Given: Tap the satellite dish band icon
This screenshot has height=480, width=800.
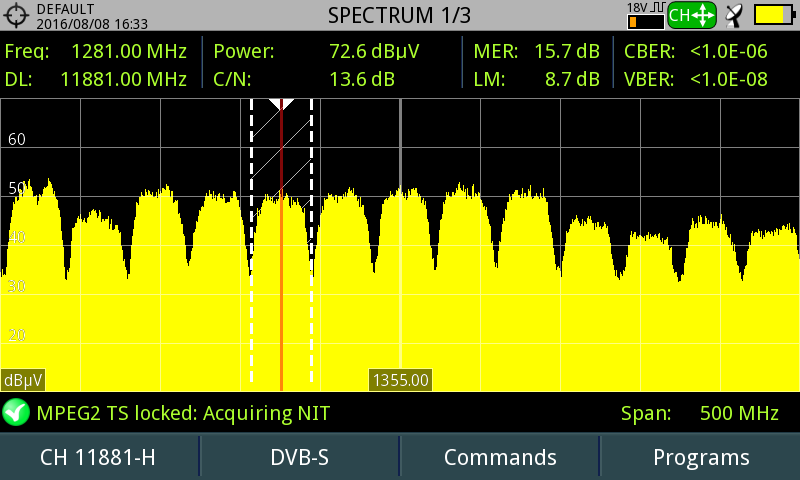Looking at the screenshot, I should [x=734, y=16].
